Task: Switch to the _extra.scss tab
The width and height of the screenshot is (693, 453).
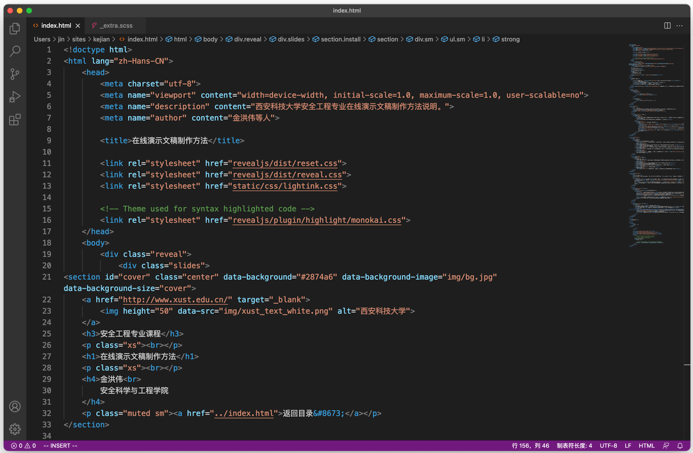Action: click(116, 26)
